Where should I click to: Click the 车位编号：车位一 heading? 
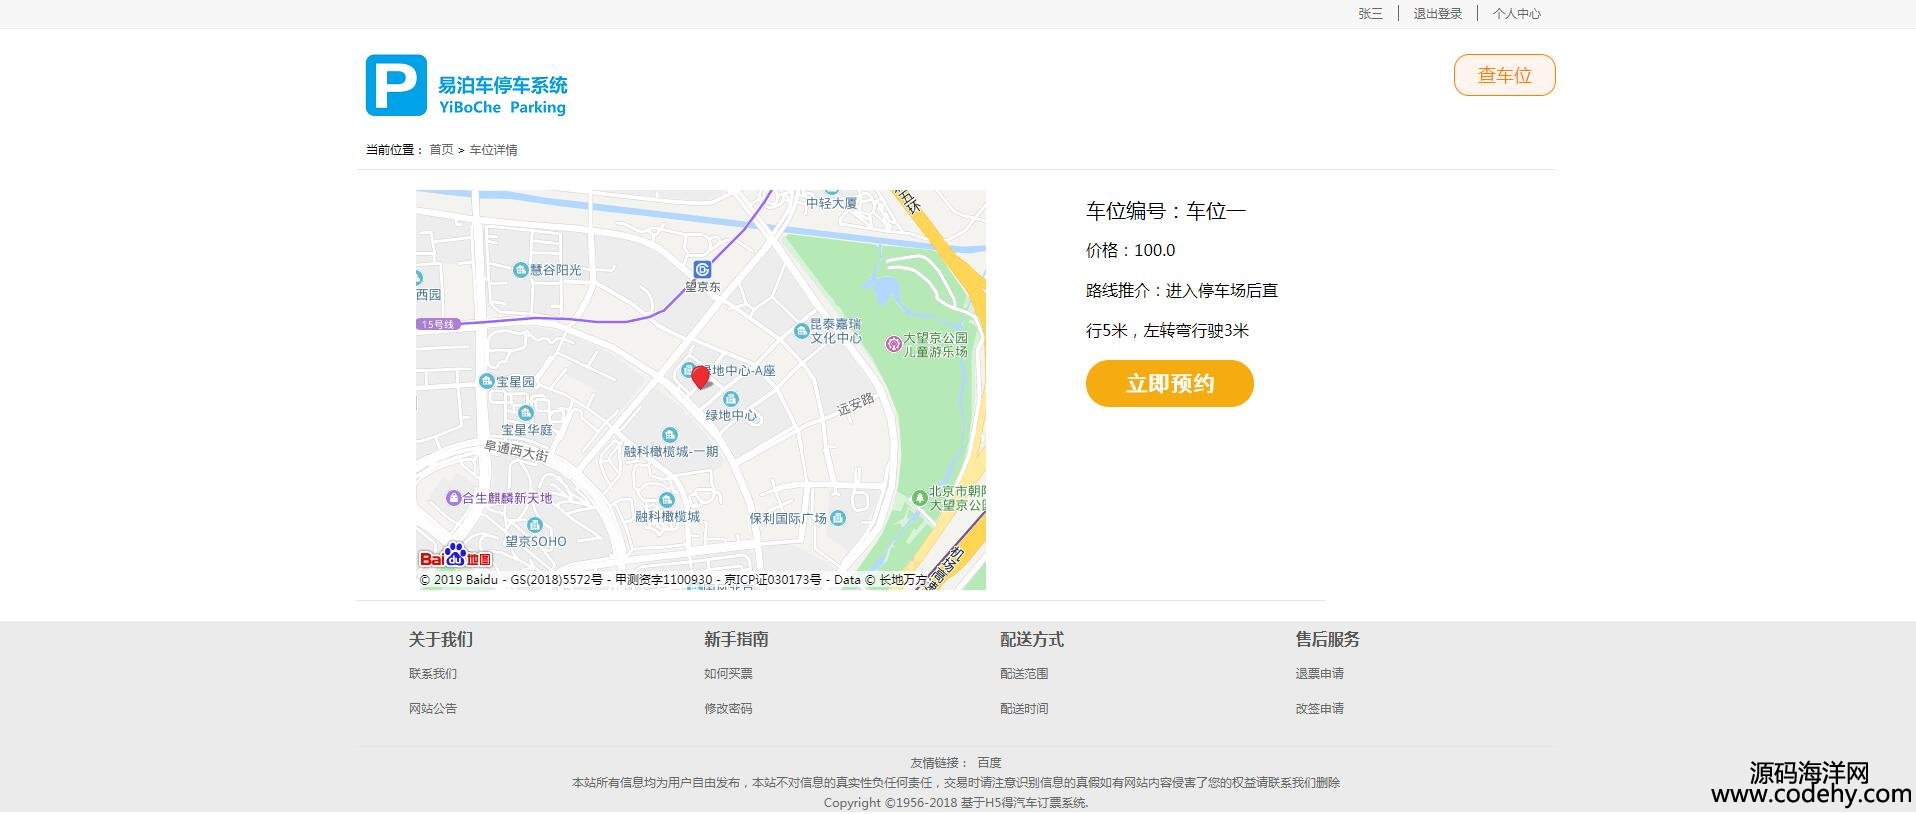pos(1166,211)
